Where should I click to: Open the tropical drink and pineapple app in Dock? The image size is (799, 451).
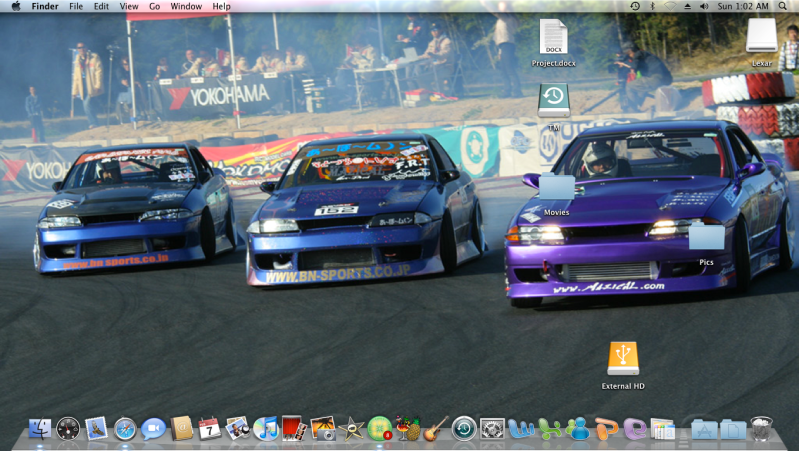(408, 428)
